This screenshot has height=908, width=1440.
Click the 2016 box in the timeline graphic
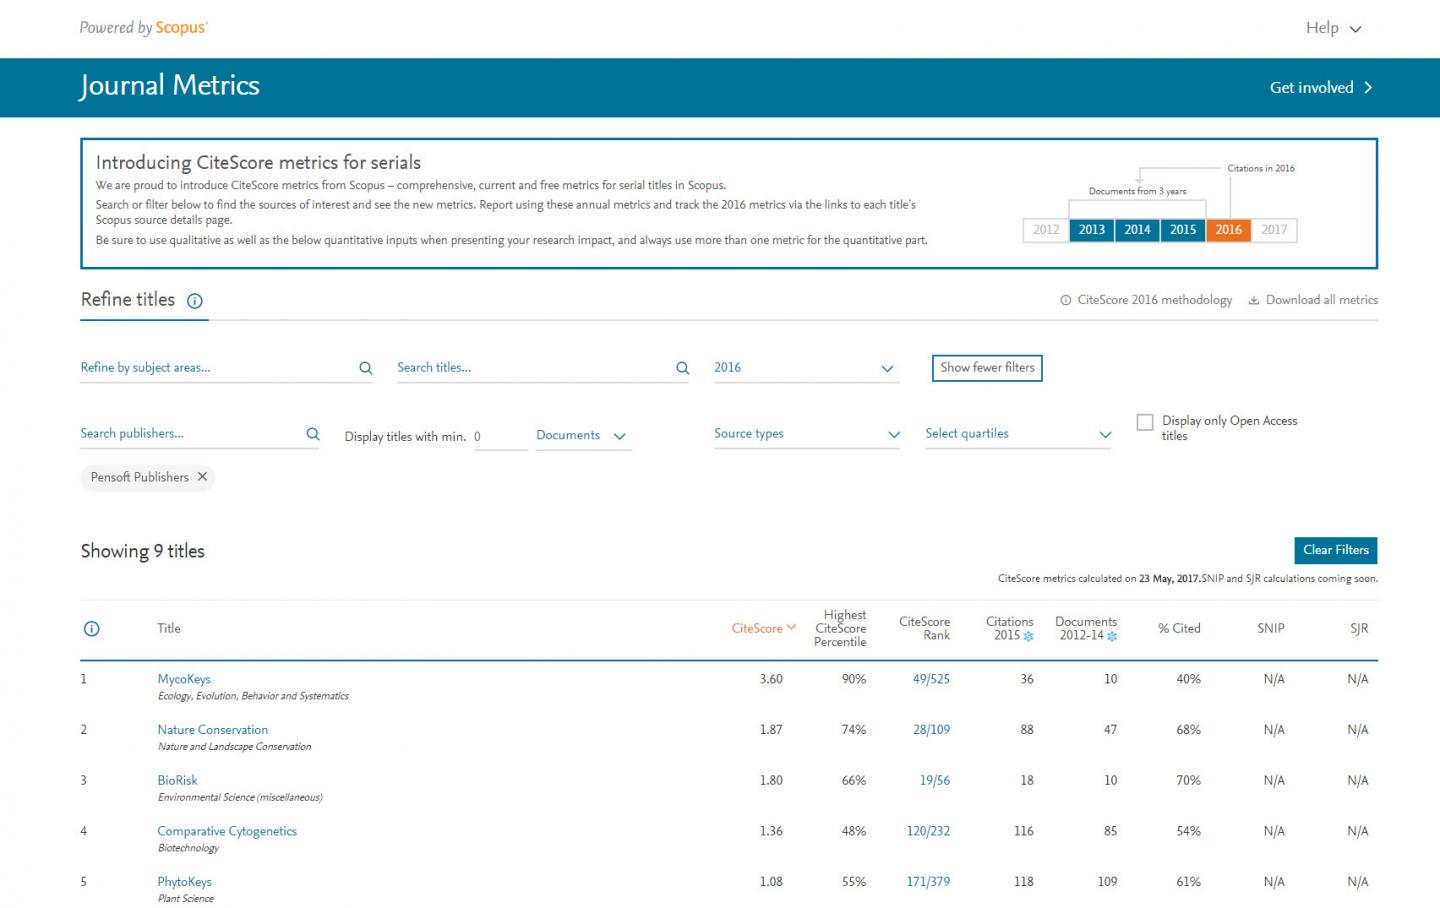(1228, 230)
